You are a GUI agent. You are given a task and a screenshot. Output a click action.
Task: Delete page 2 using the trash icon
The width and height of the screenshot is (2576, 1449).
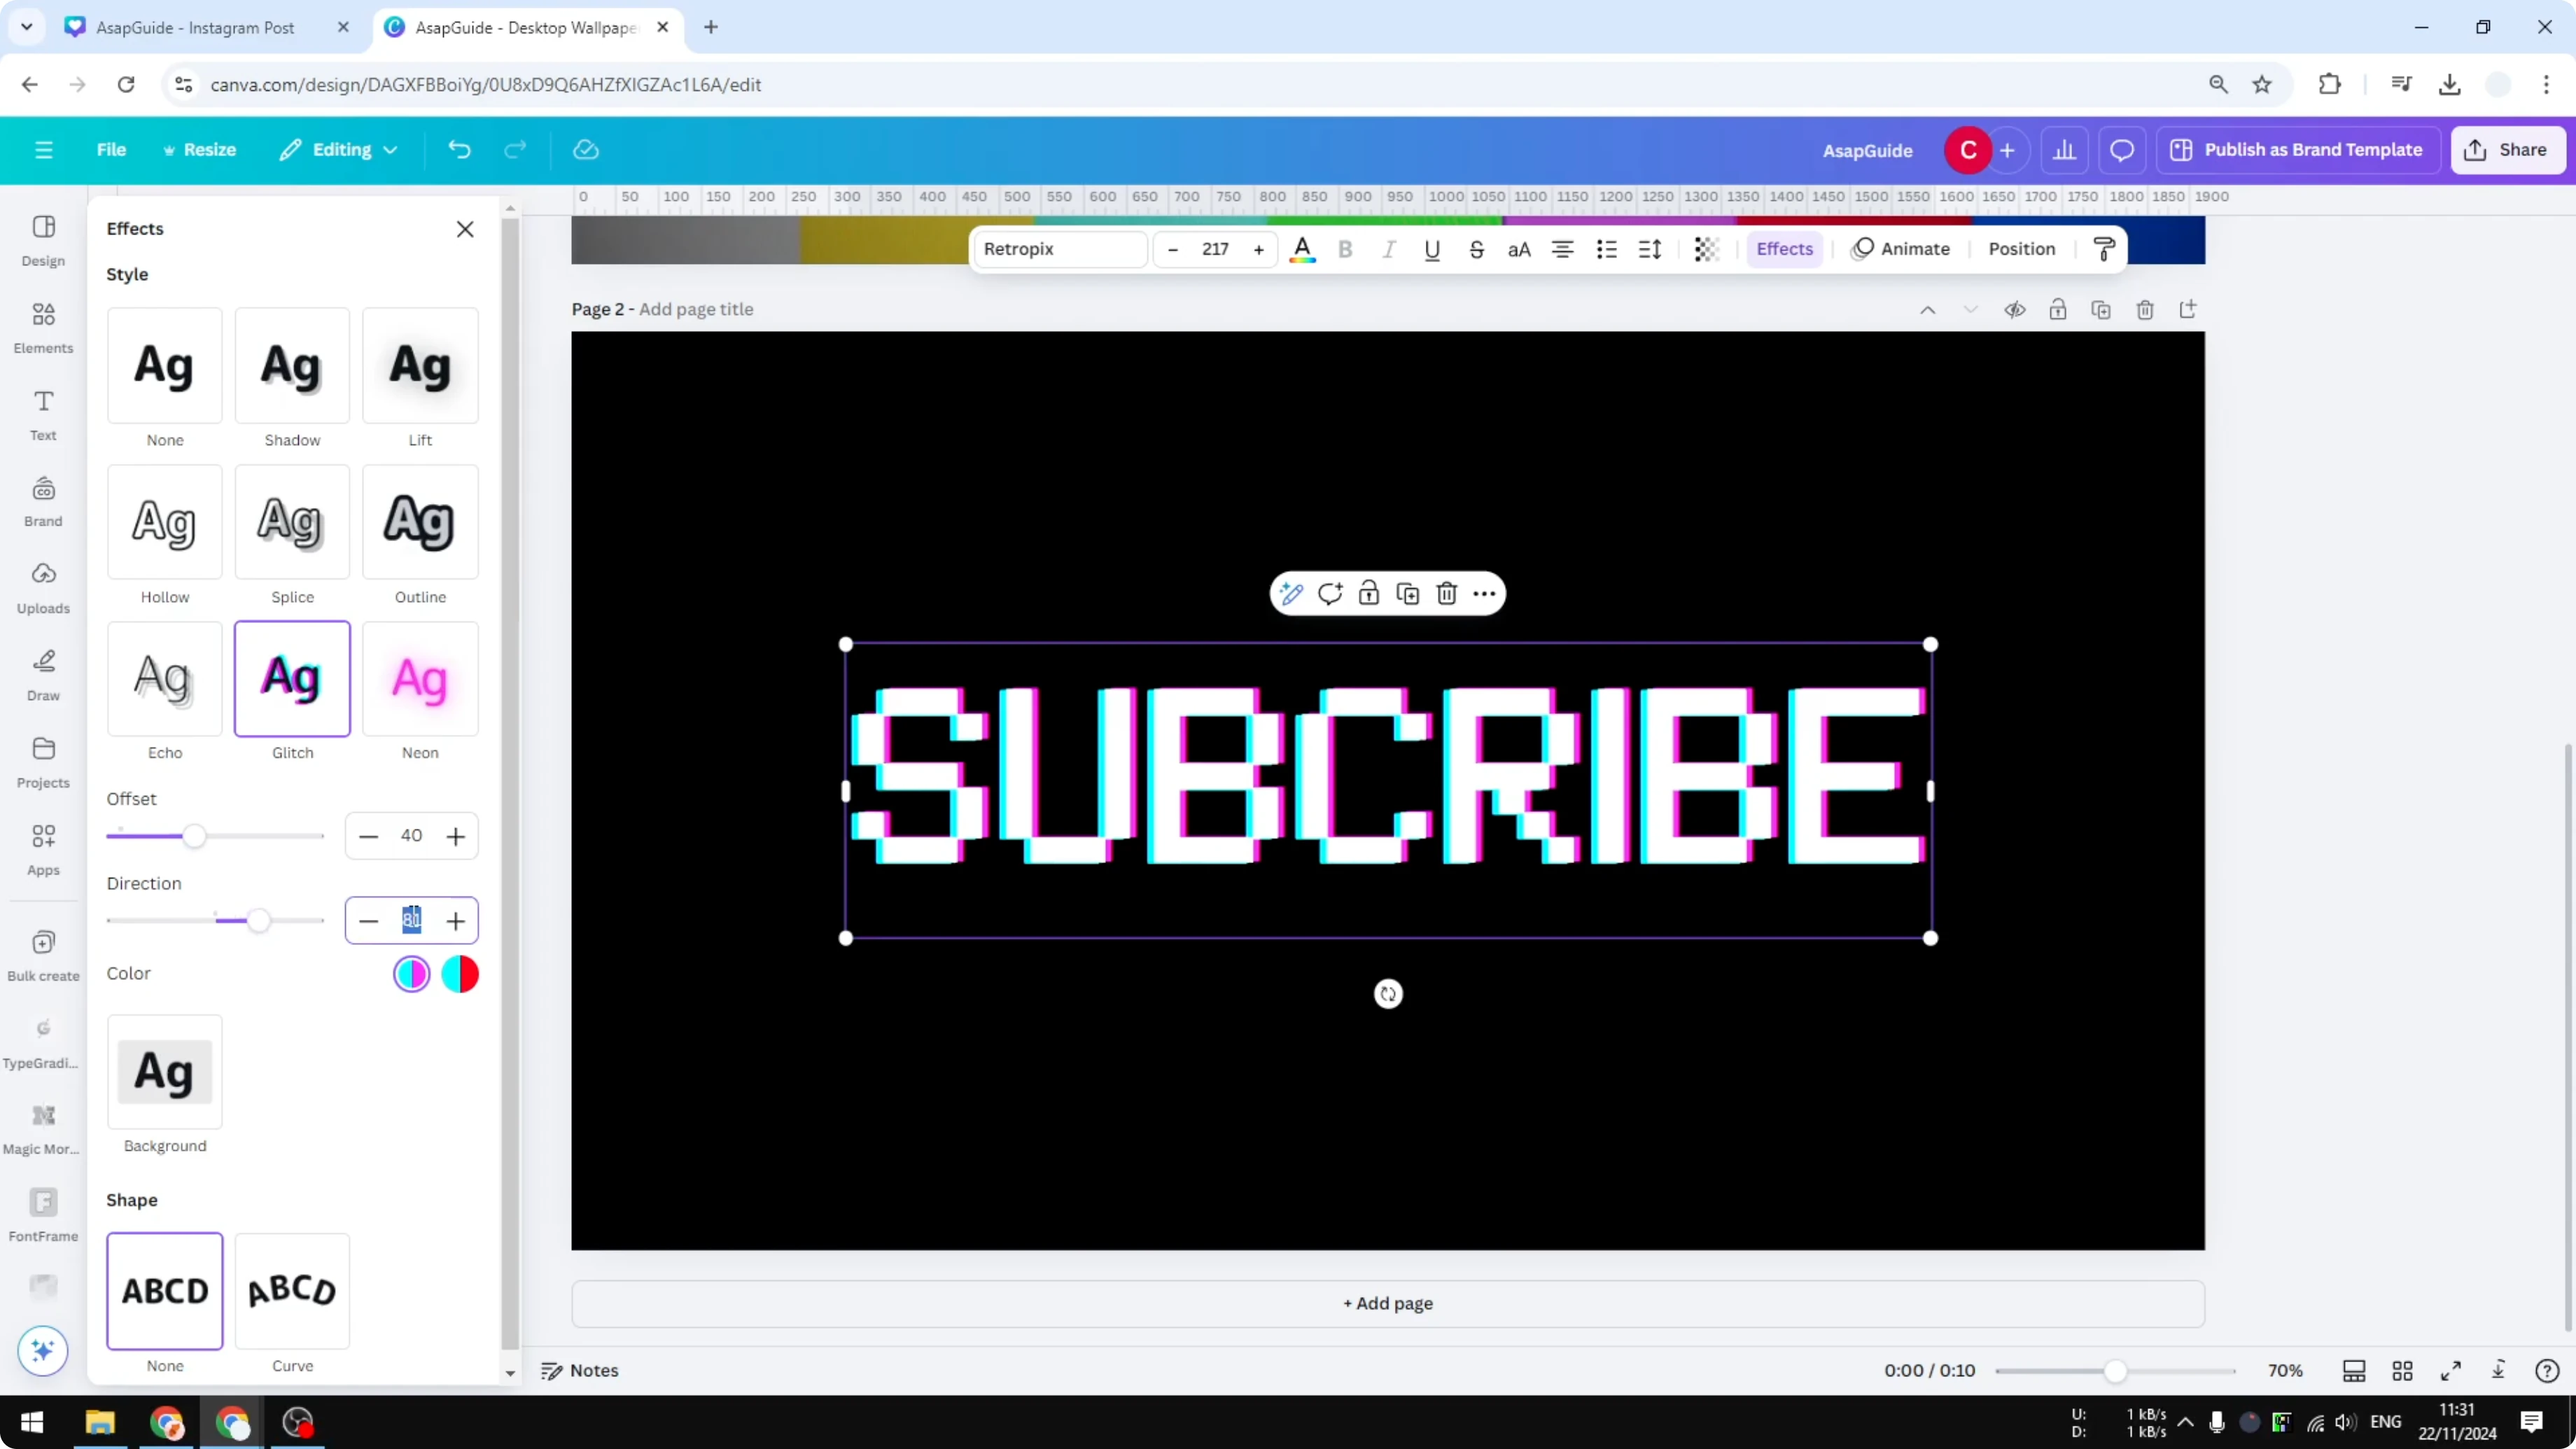click(x=2145, y=310)
